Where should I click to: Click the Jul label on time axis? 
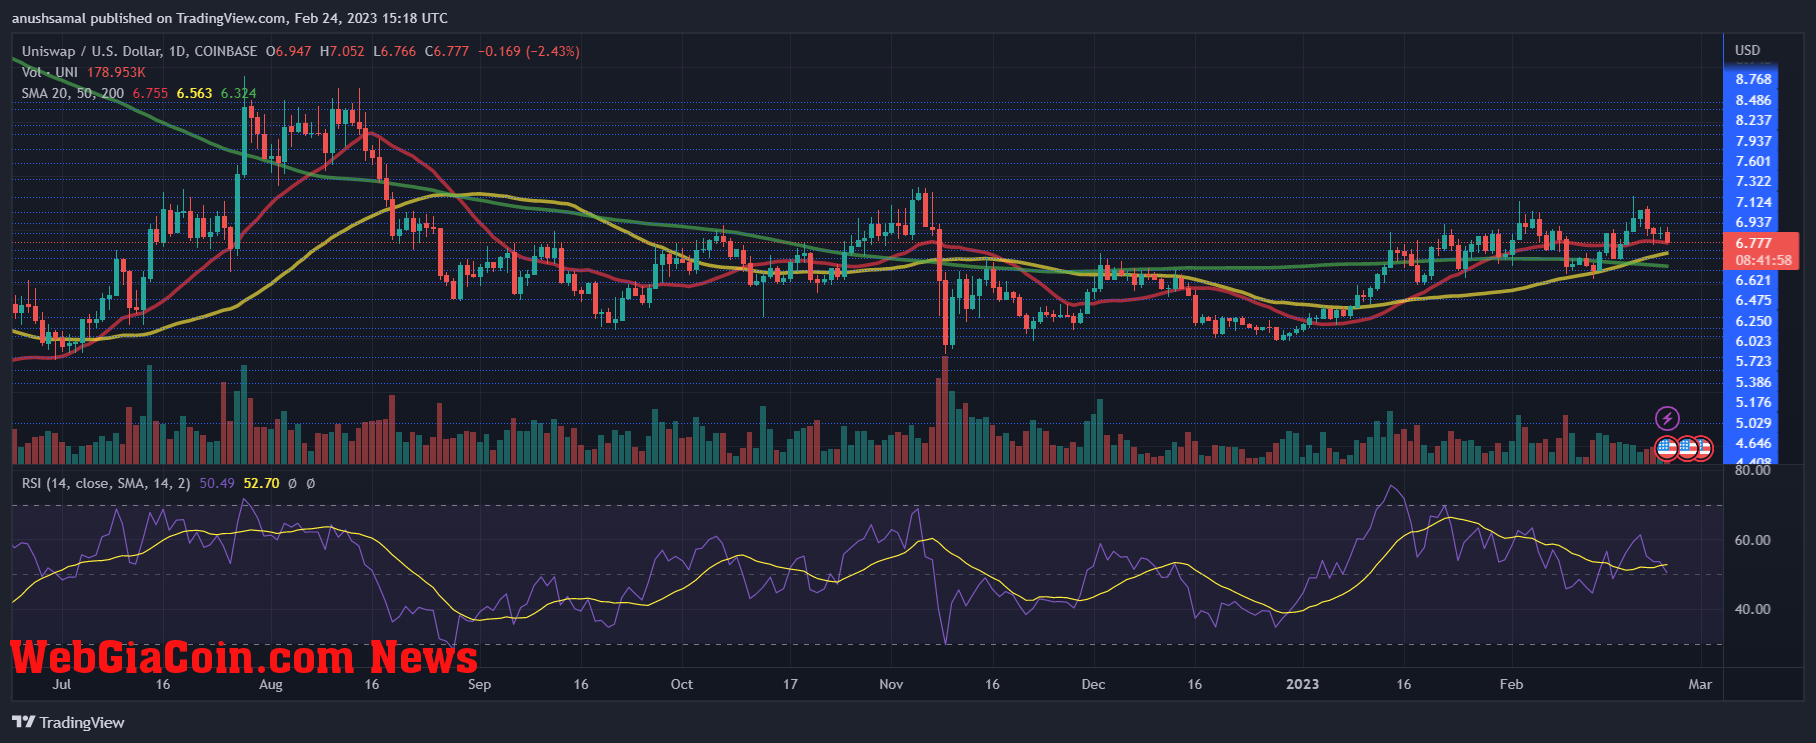coord(62,684)
